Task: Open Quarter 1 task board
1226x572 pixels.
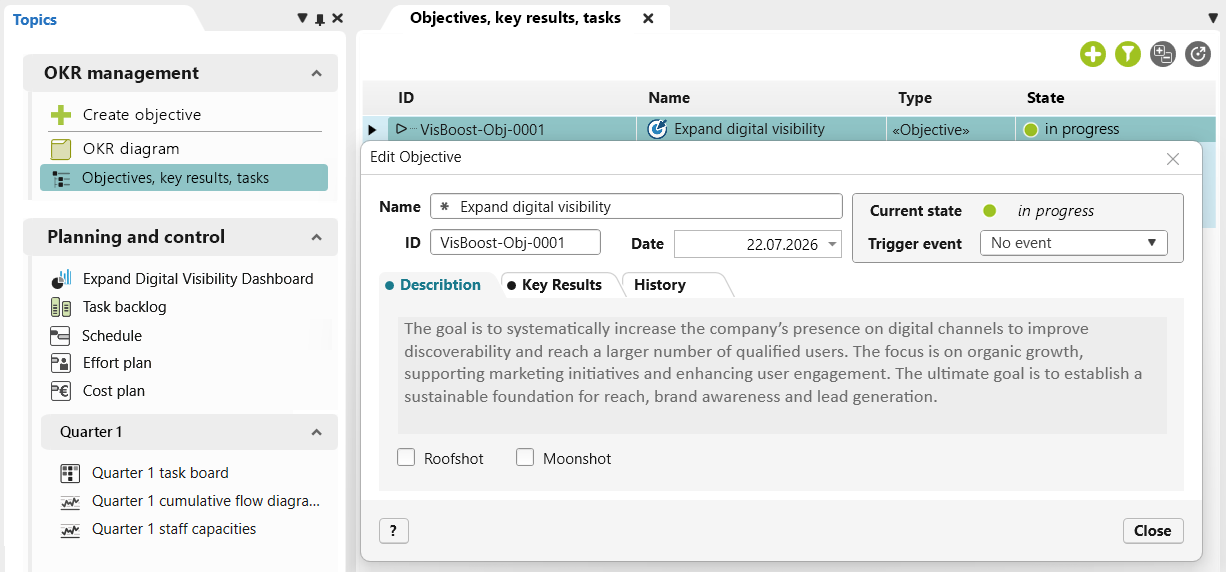Action: [x=160, y=473]
